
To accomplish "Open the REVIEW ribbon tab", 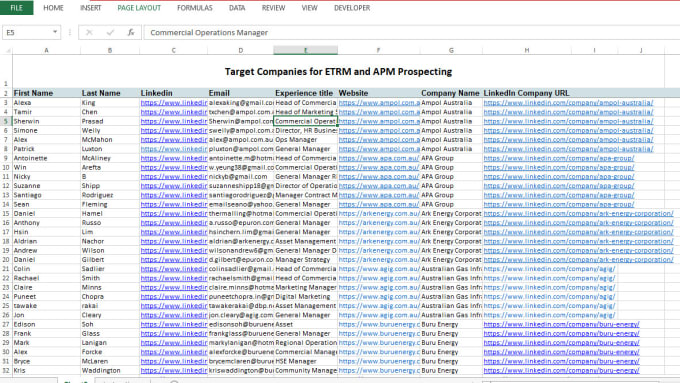I will pos(273,8).
